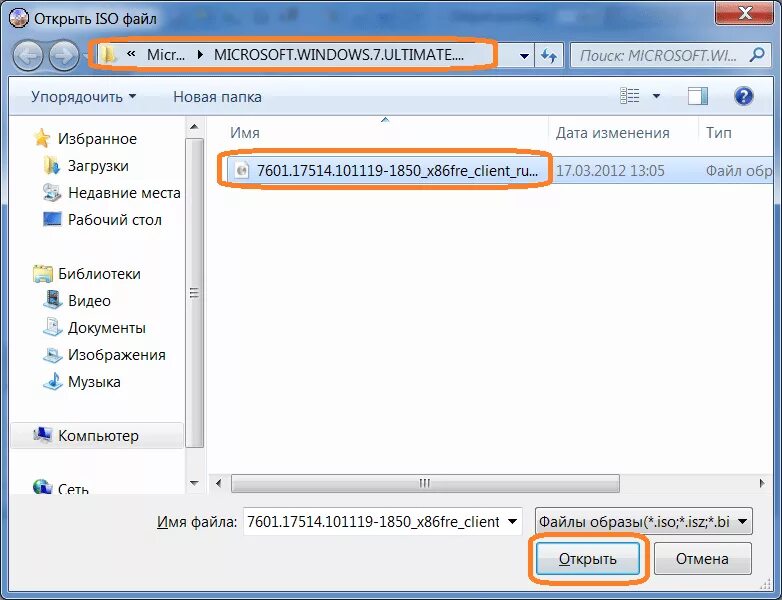Click the Music library icon
Image resolution: width=782 pixels, height=600 pixels.
52,381
